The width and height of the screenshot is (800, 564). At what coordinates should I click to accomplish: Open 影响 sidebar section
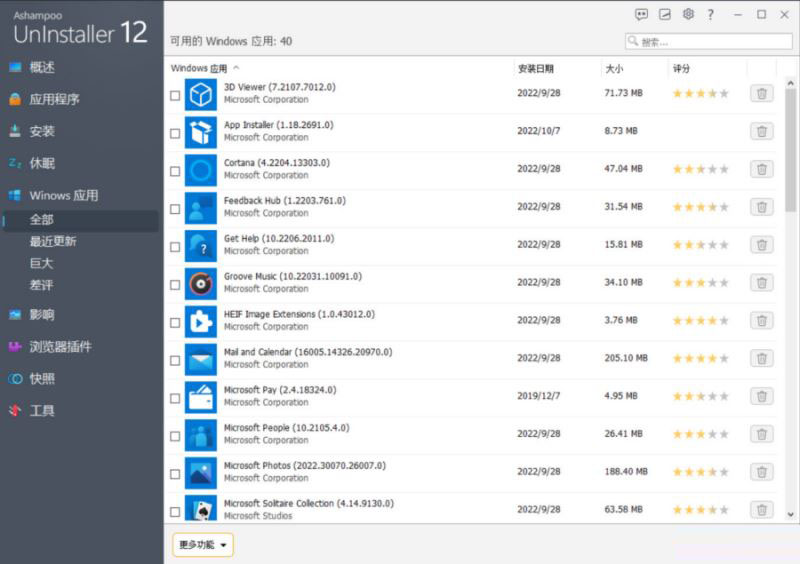[x=42, y=314]
